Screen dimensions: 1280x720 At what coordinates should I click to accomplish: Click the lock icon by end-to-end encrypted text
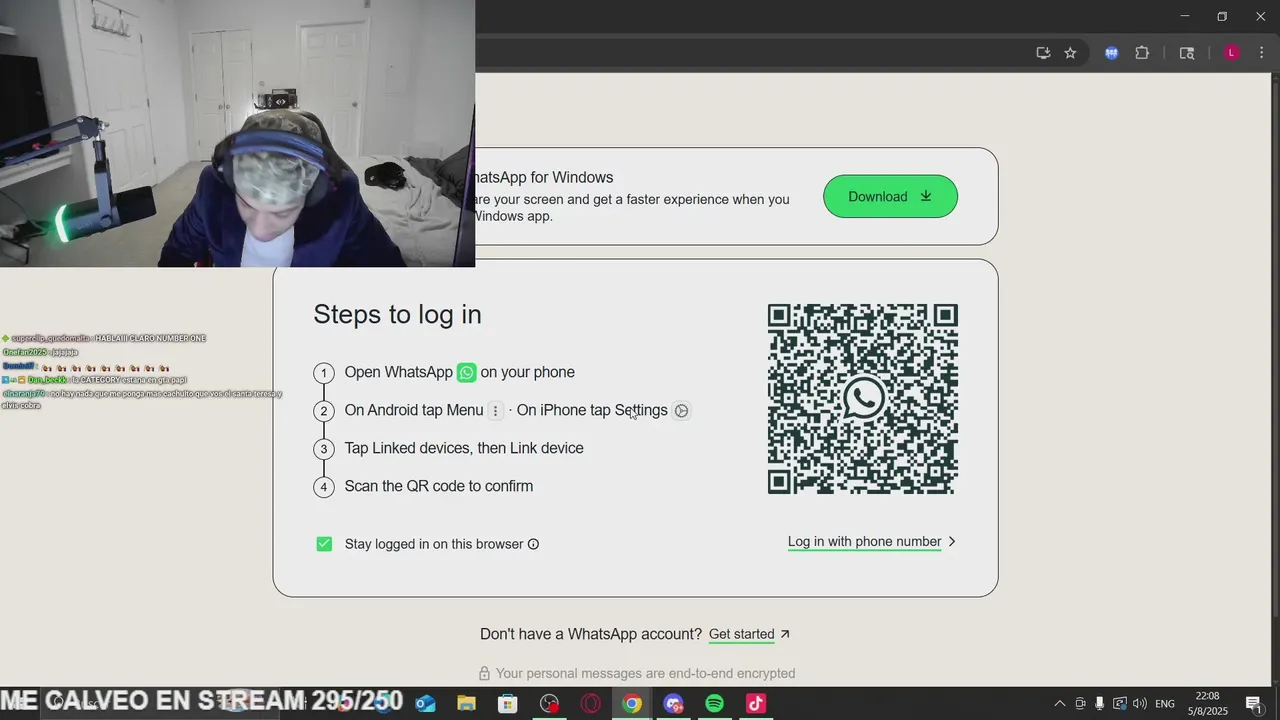tap(484, 674)
